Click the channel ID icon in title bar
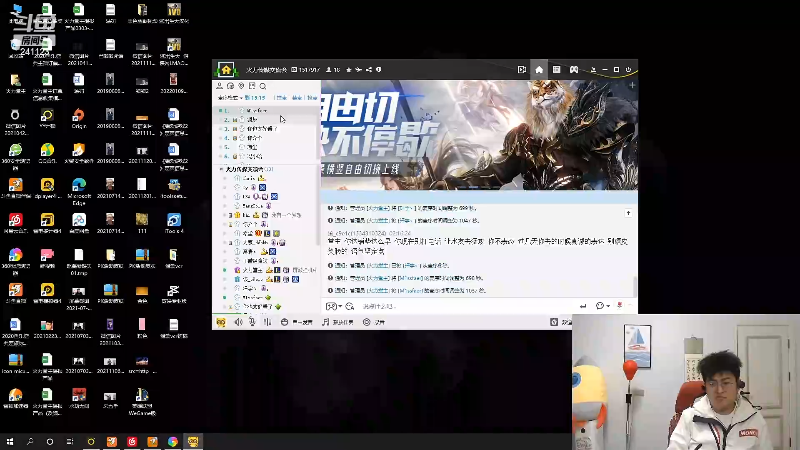Viewport: 800px width, 450px height. click(x=294, y=70)
